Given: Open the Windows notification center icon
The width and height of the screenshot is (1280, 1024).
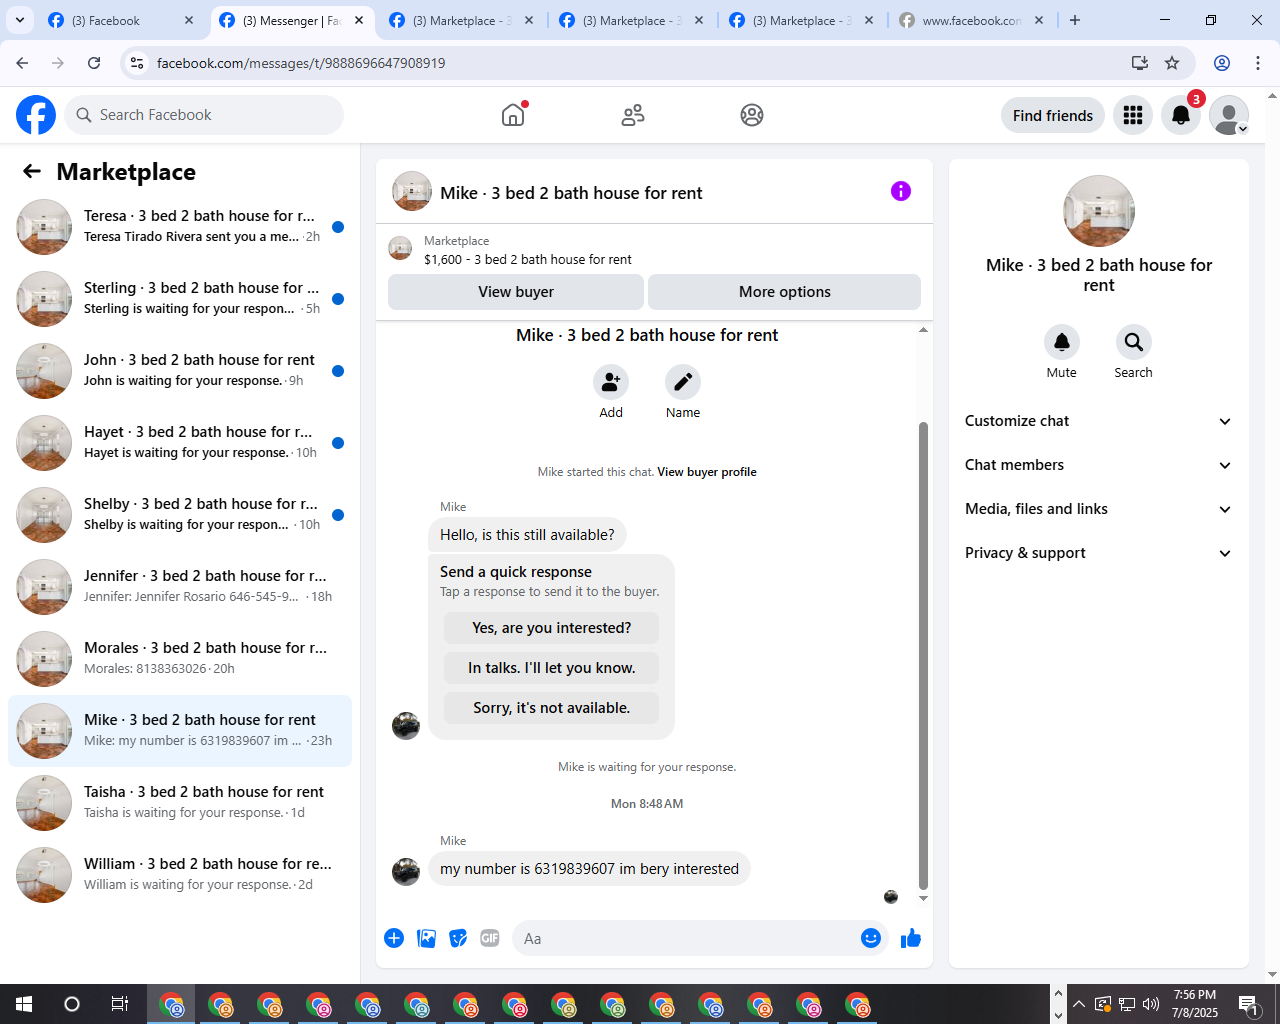Looking at the screenshot, I should point(1249,1004).
